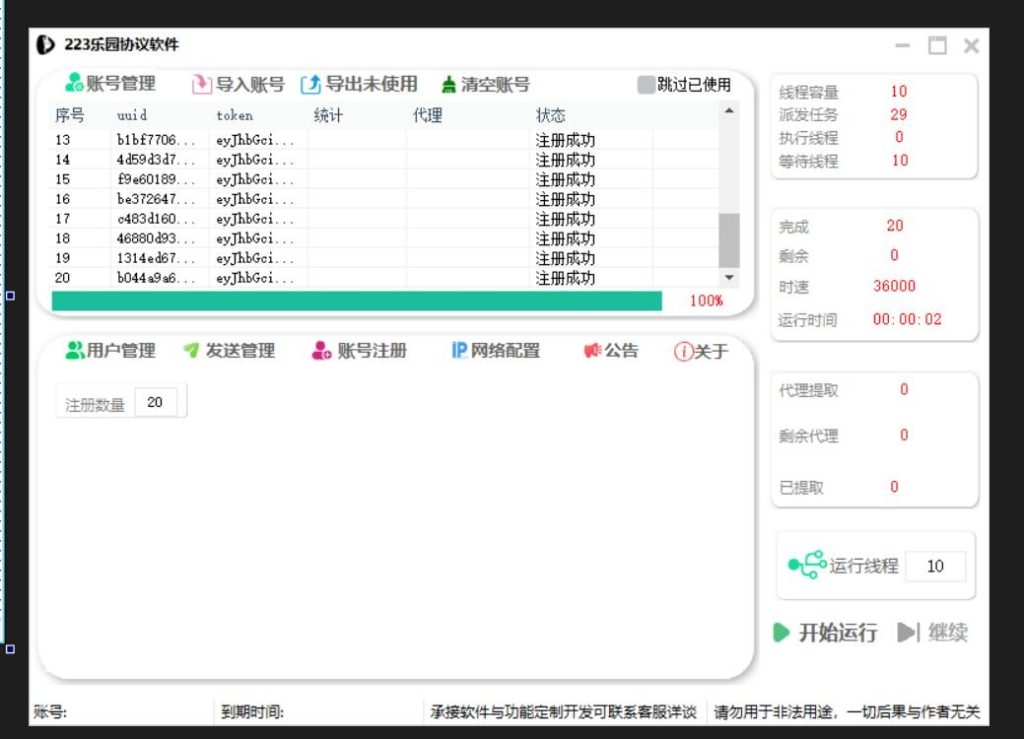Viewport: 1024px width, 739px height.
Task: Edit the 运行线程 thread count value 10
Action: coord(936,566)
